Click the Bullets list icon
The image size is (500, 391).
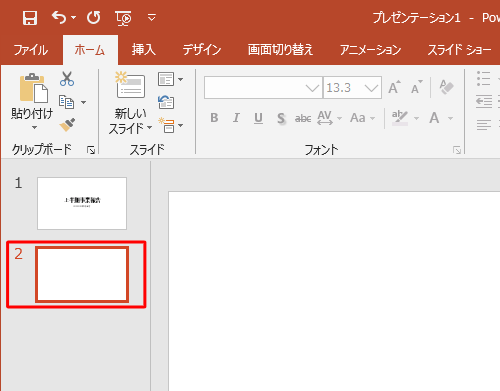pos(484,79)
